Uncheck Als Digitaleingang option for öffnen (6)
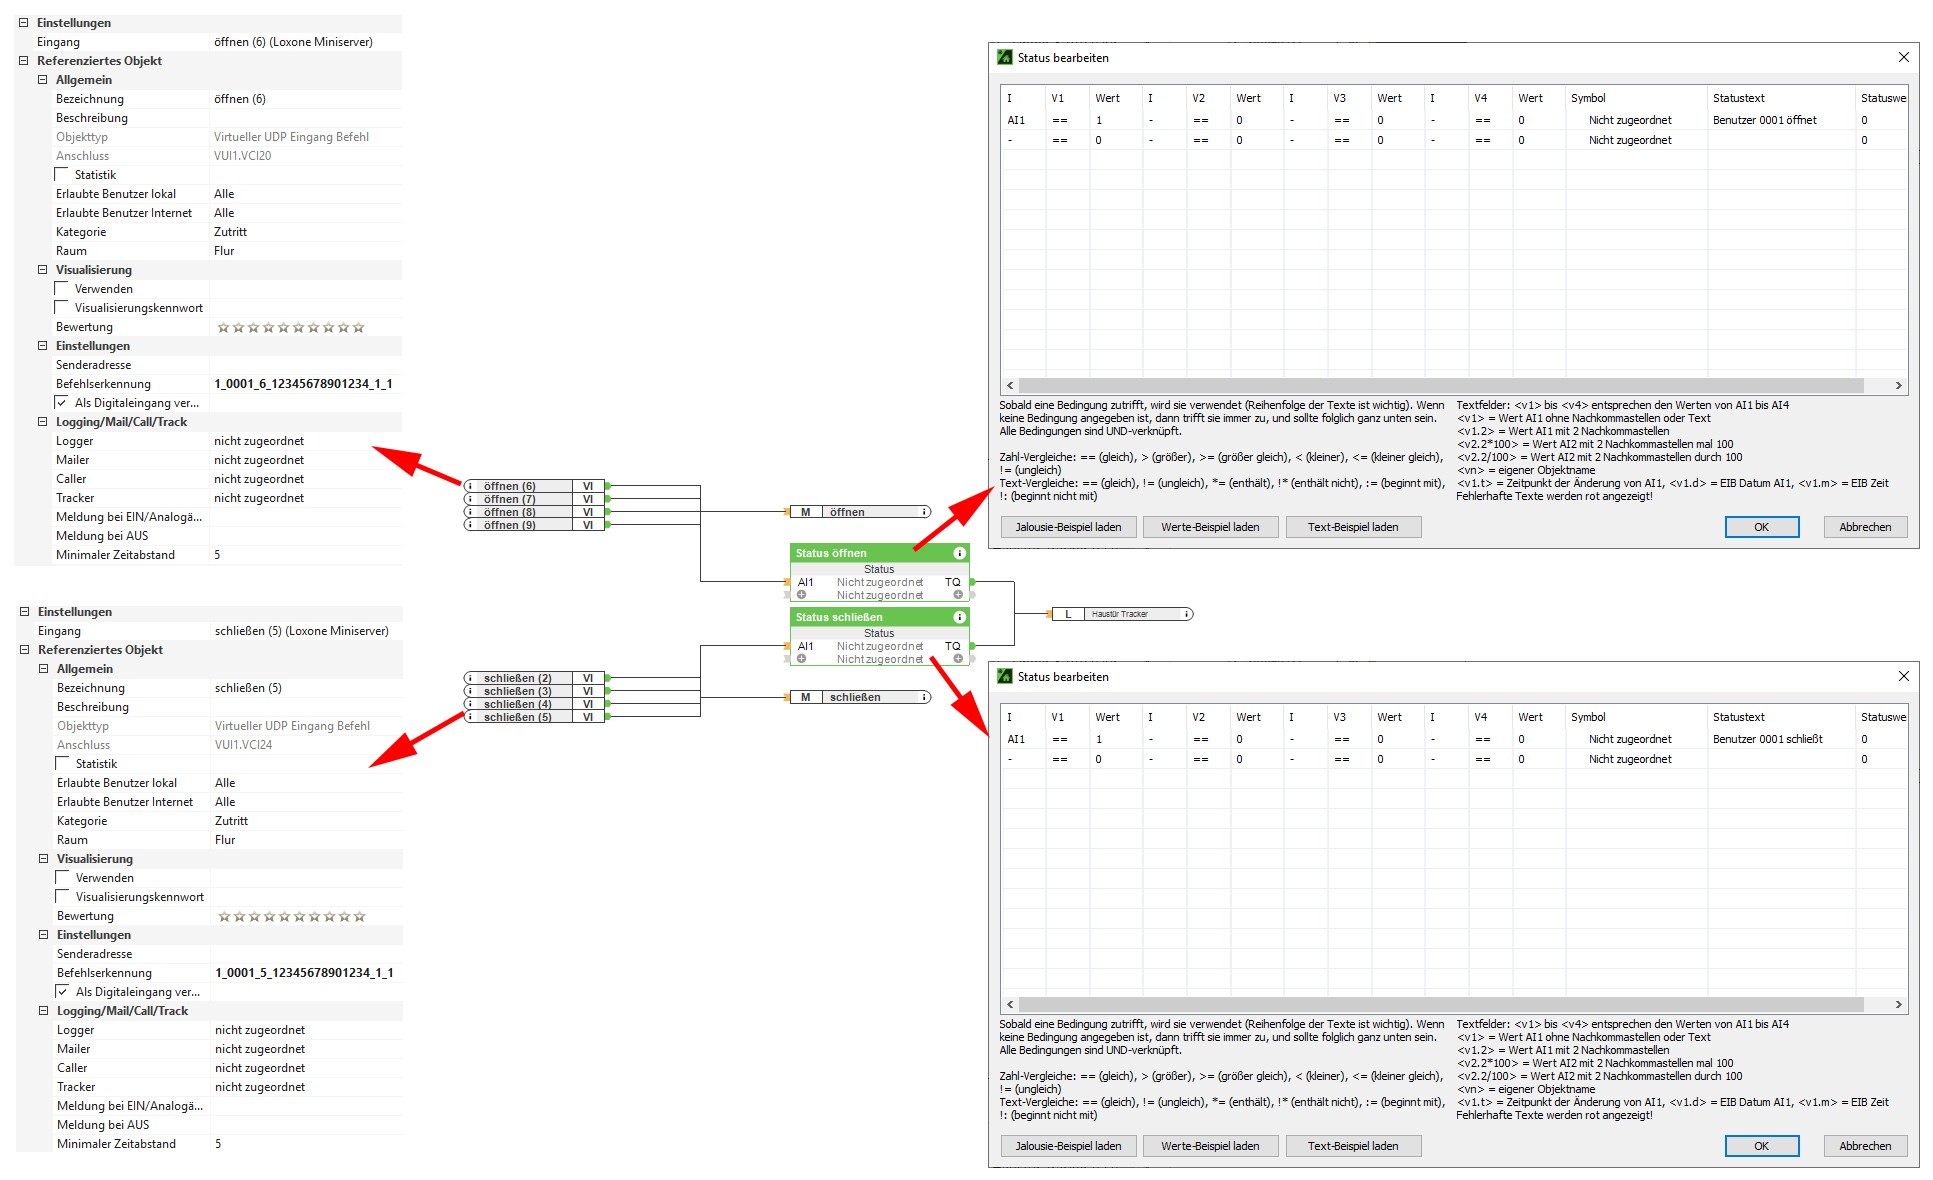This screenshot has height=1180, width=1933. pyautogui.click(x=62, y=403)
